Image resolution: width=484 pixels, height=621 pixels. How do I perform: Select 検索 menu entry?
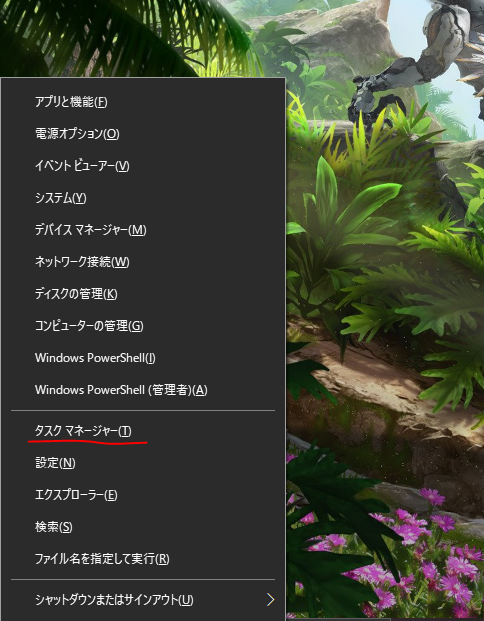tap(143, 527)
